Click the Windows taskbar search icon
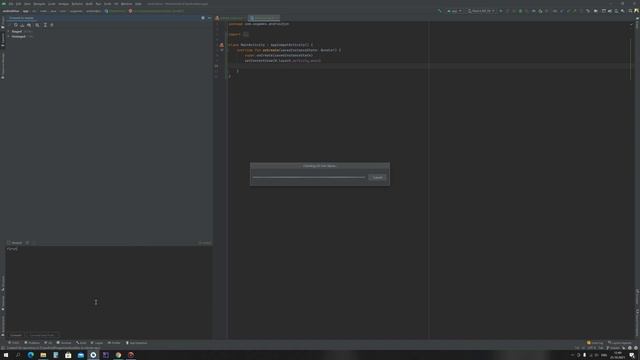 click(x=18, y=355)
